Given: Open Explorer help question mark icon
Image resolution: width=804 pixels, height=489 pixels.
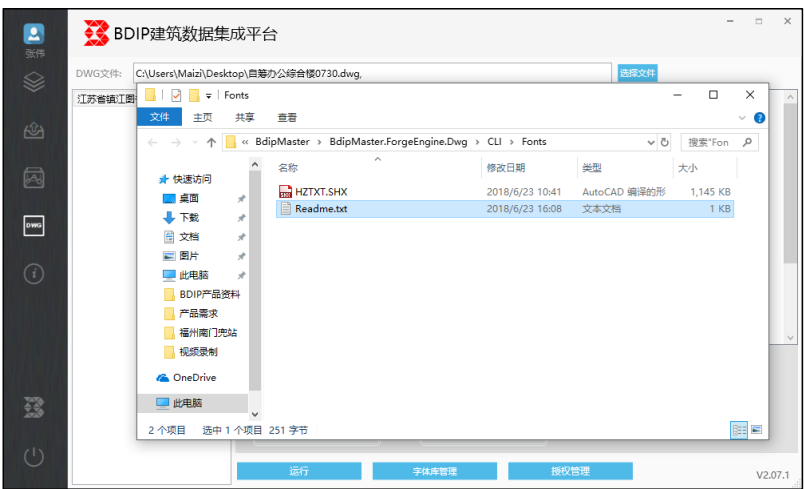Looking at the screenshot, I should tap(759, 118).
